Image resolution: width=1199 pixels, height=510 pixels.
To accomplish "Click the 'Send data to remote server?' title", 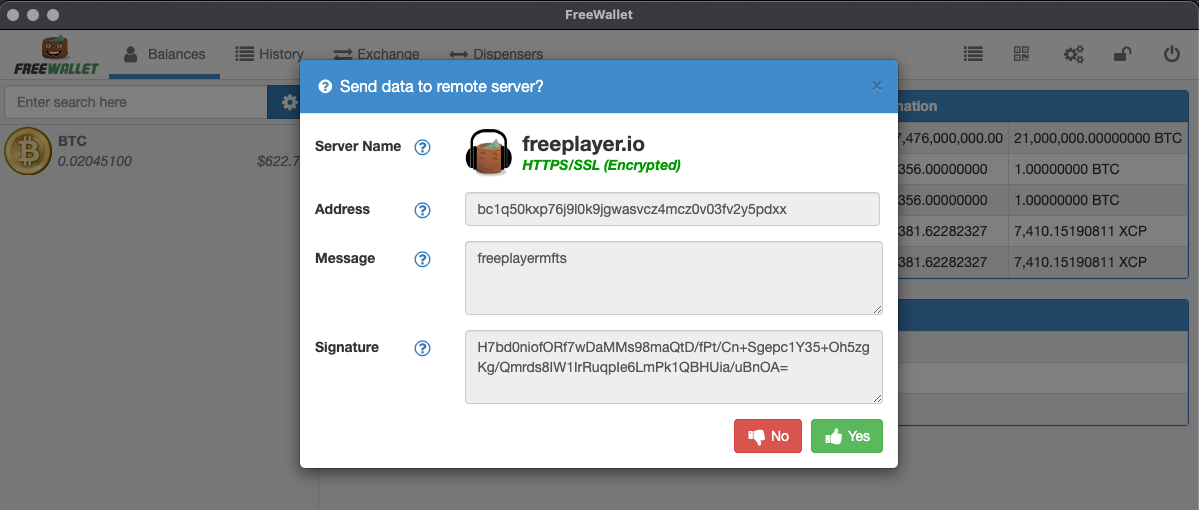I will [x=441, y=86].
